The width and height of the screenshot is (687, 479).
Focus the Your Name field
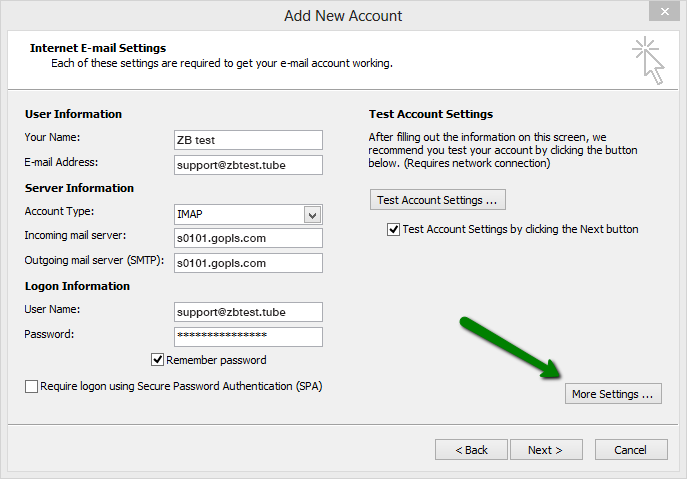coord(247,140)
